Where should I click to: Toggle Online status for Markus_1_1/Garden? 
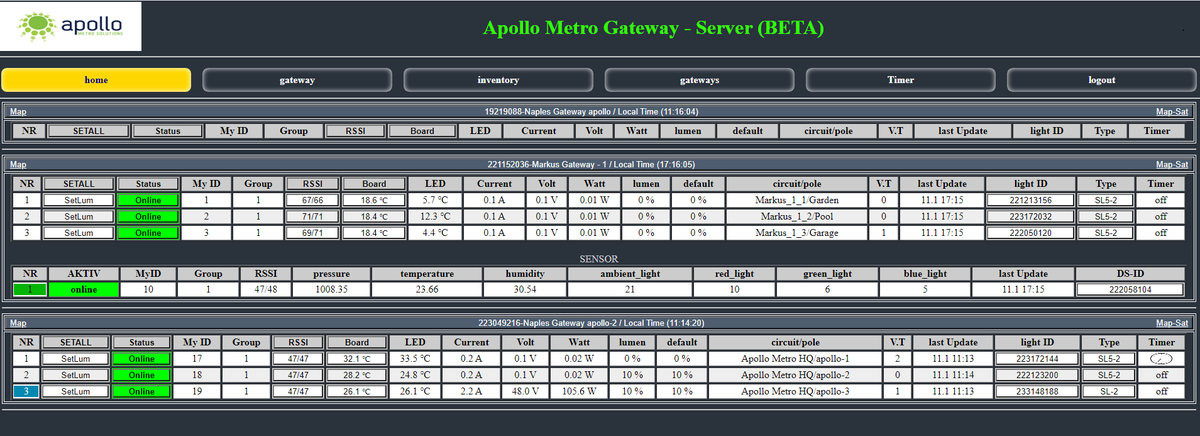point(148,200)
